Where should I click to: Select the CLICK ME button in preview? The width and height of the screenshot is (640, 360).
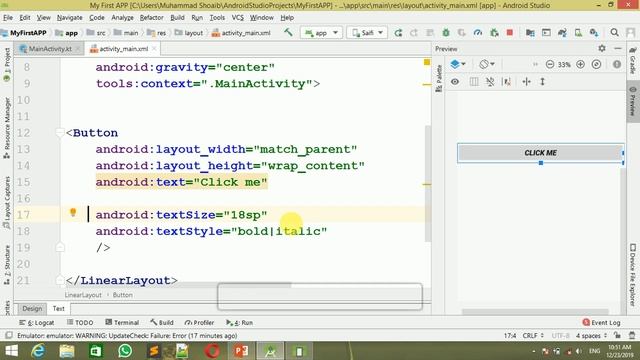coord(540,153)
